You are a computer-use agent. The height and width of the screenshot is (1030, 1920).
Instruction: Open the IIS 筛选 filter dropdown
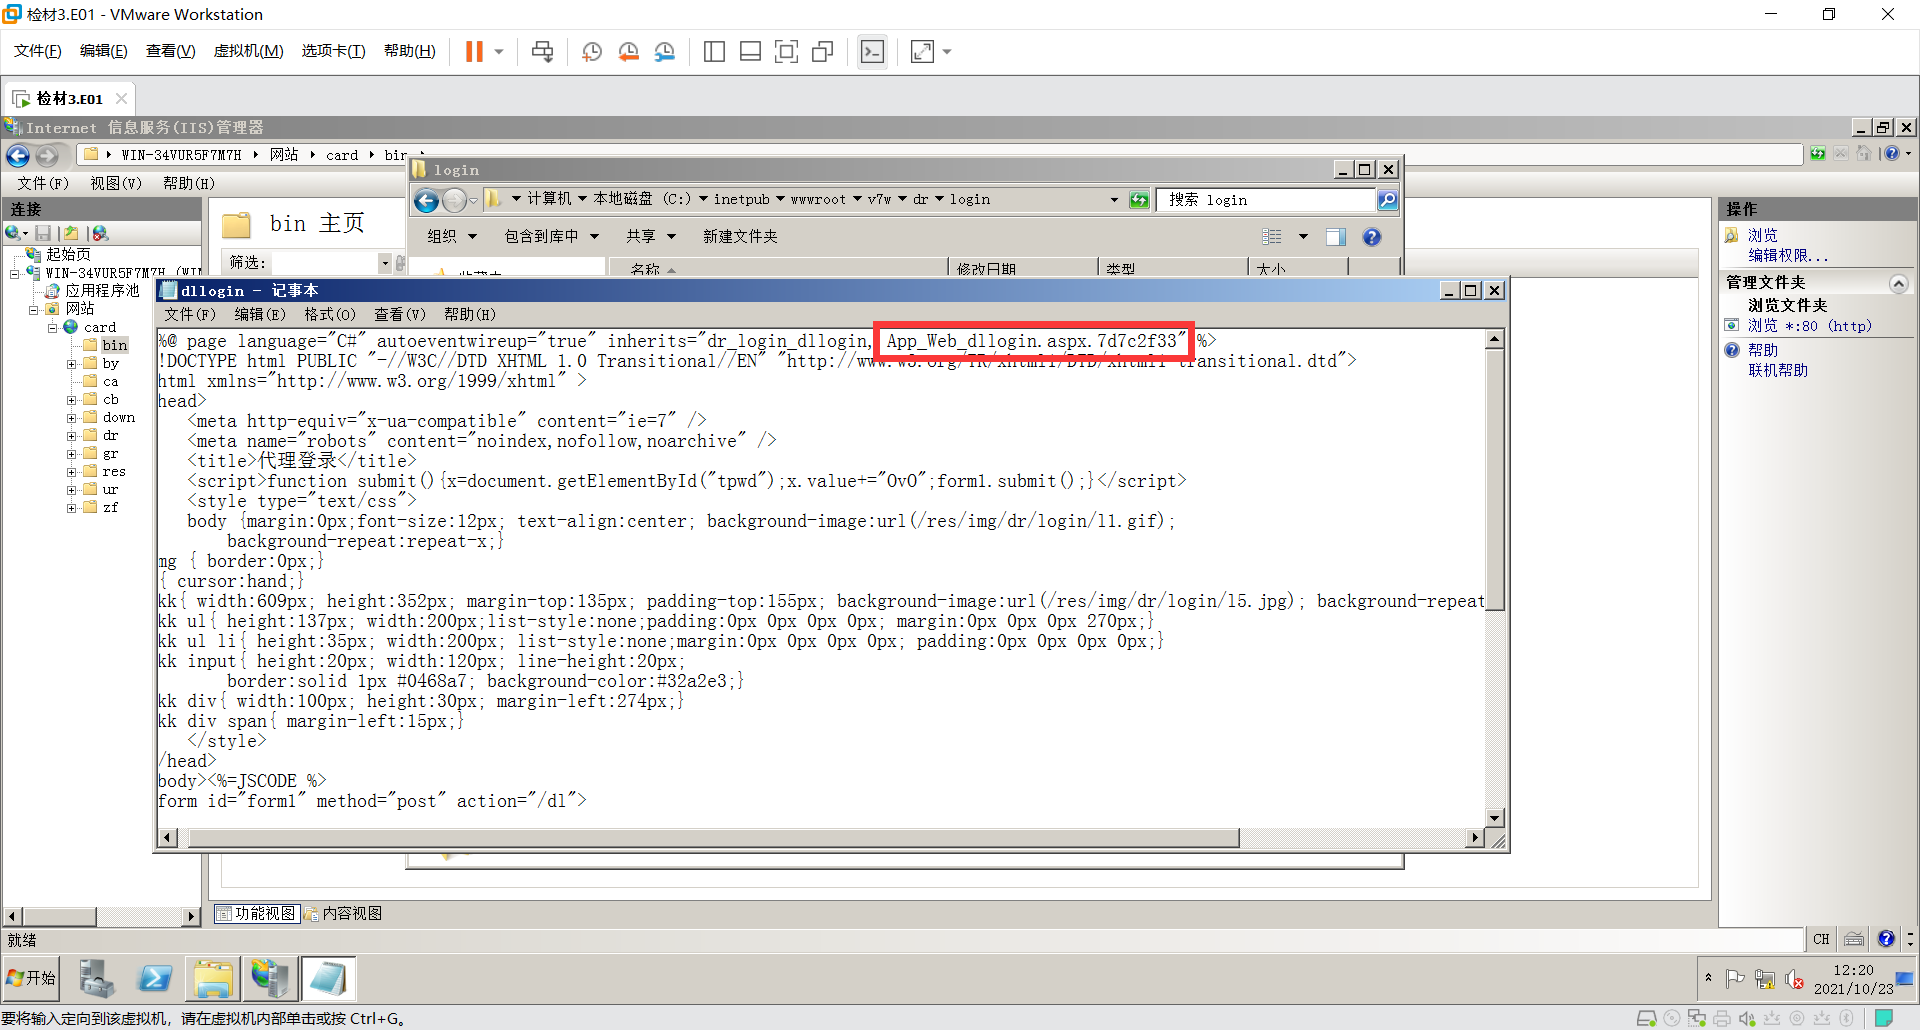(385, 263)
